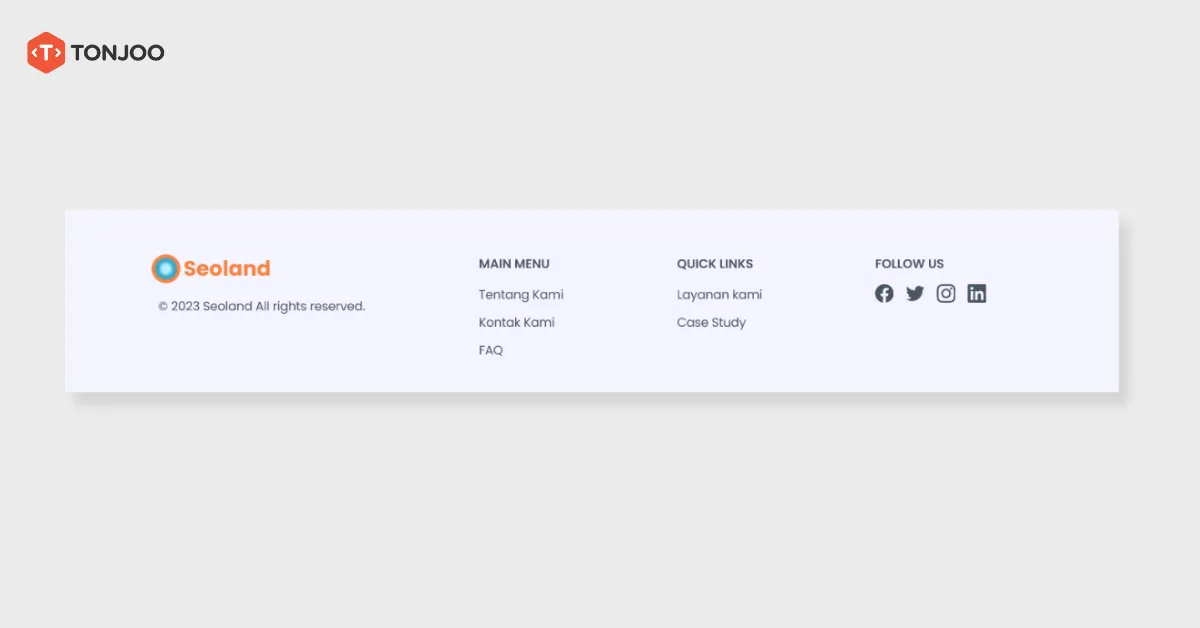Select the Layanan kami link
Viewport: 1200px width, 628px height.
[x=719, y=294]
